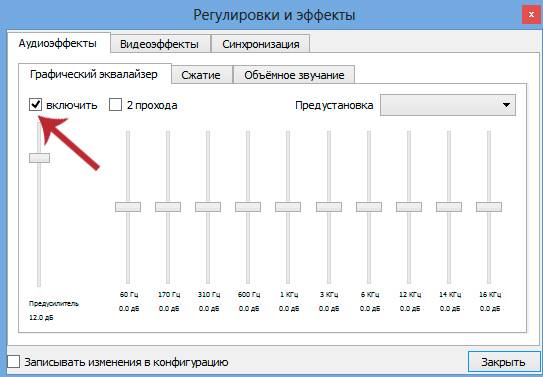Click the 12 КГц band slider handle
Viewport: 543px width, 377px height.
[409, 207]
